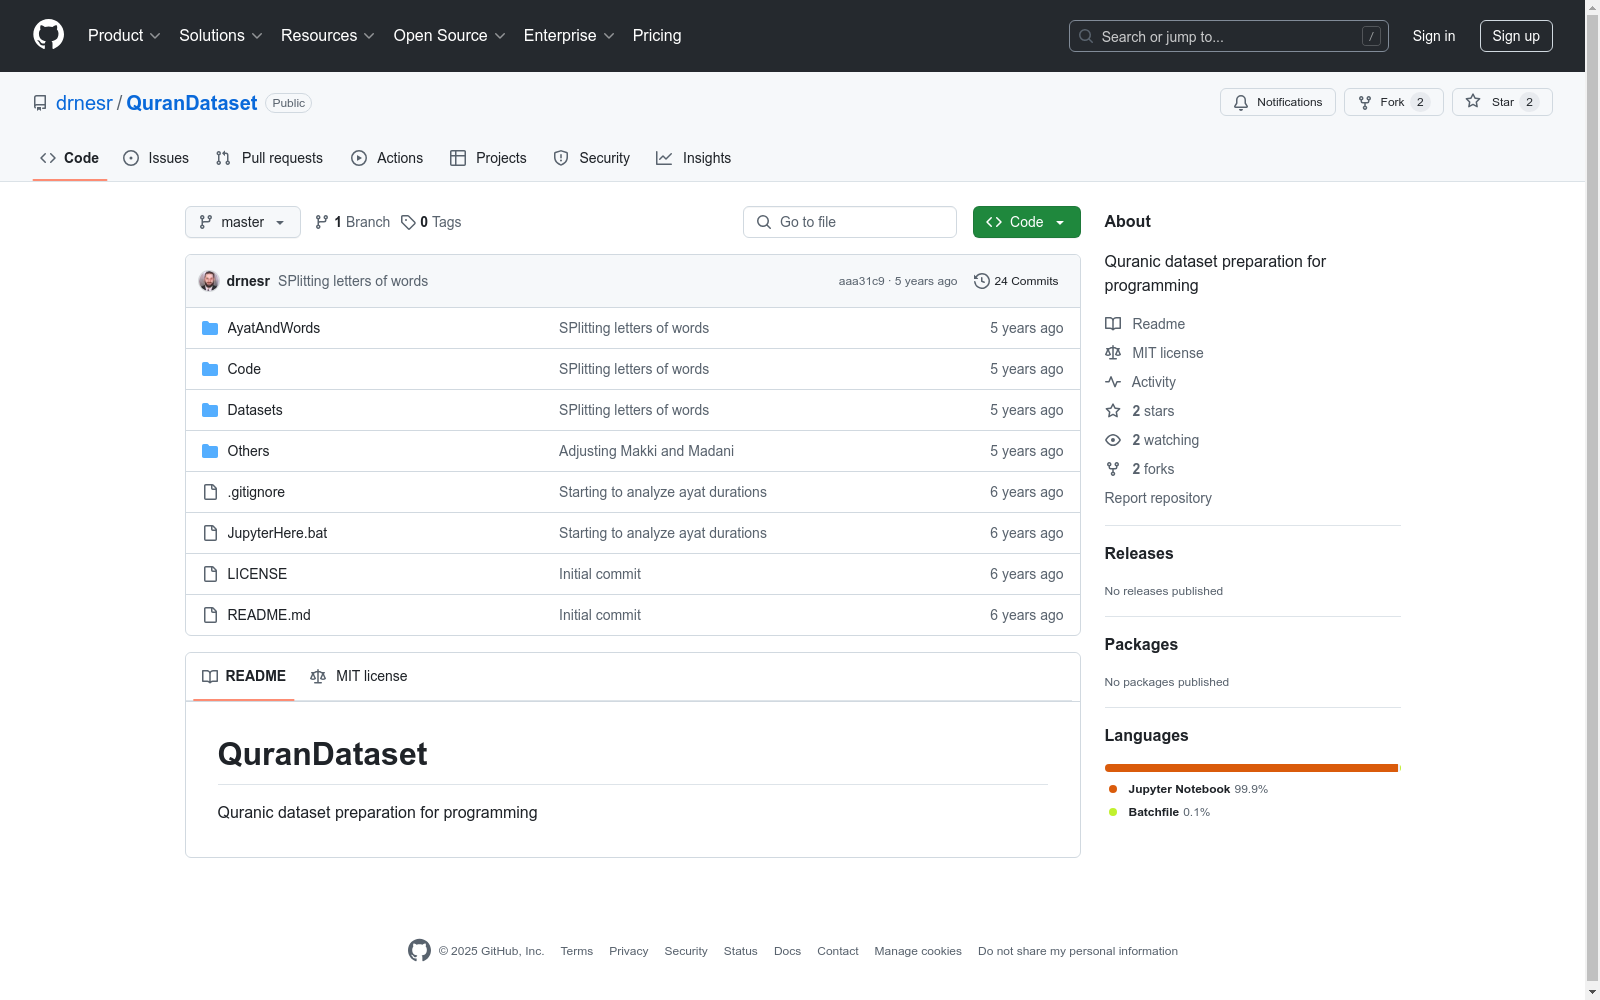The height and width of the screenshot is (1000, 1600).
Task: Switch to MIT license tab in readme panel
Action: click(359, 676)
